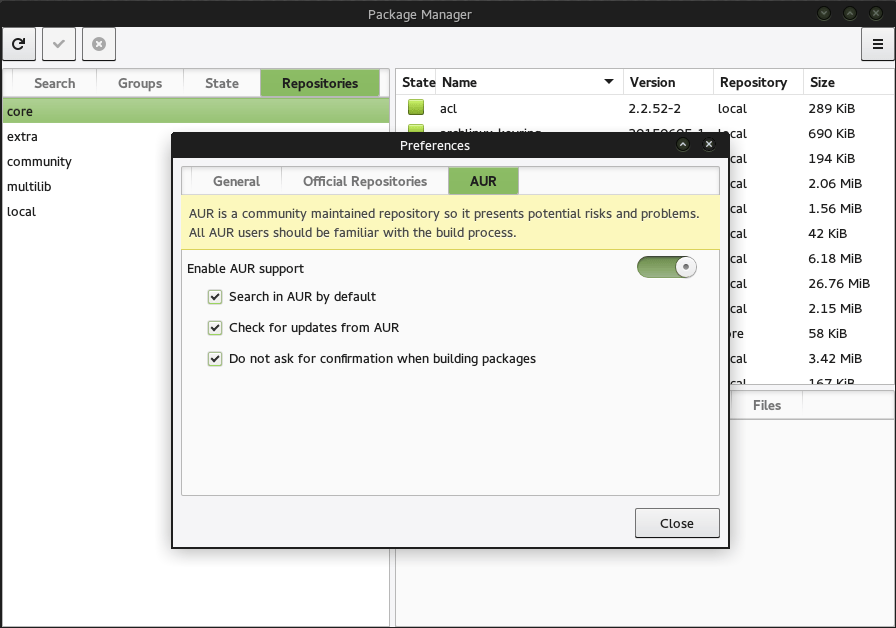Click the 194 KiB size cell

pos(831,159)
